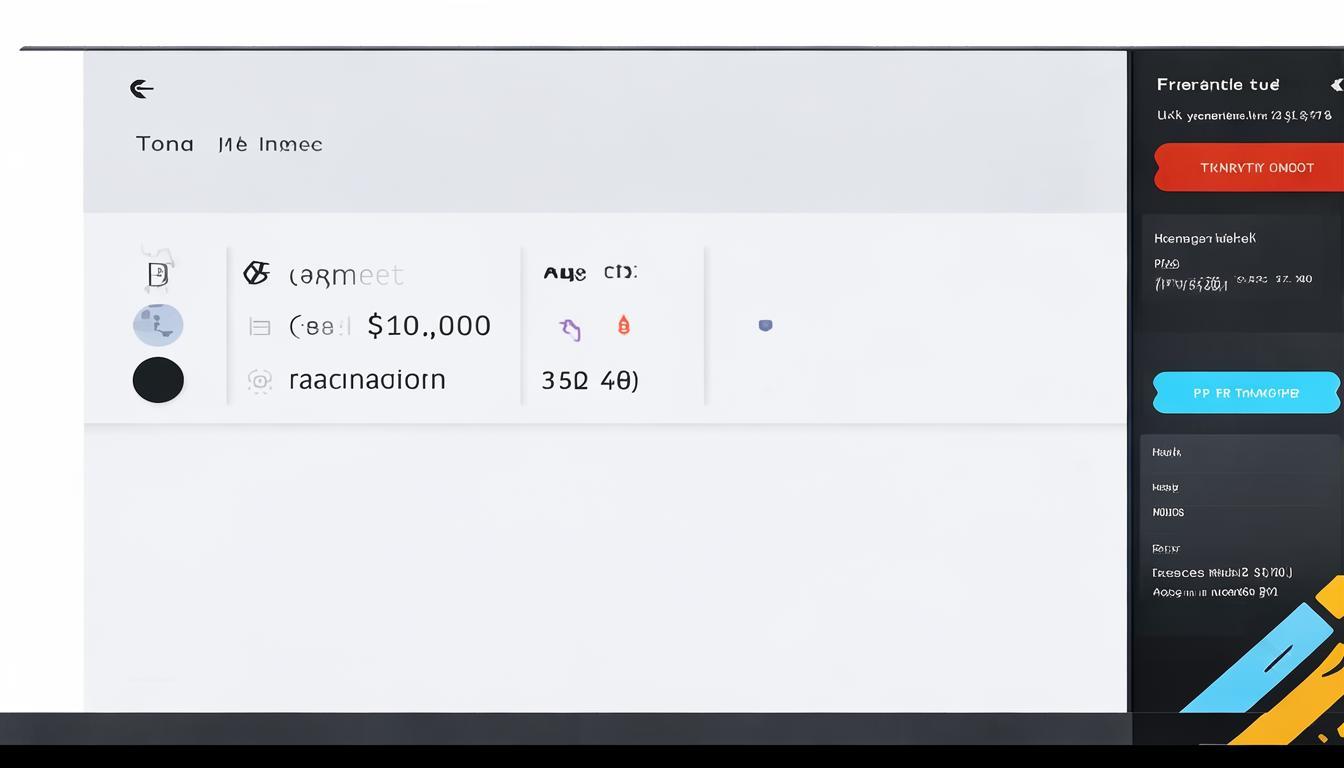1344x768 pixels.
Task: Click the crossed-circle icon beside first row label
Action: [x=257, y=273]
